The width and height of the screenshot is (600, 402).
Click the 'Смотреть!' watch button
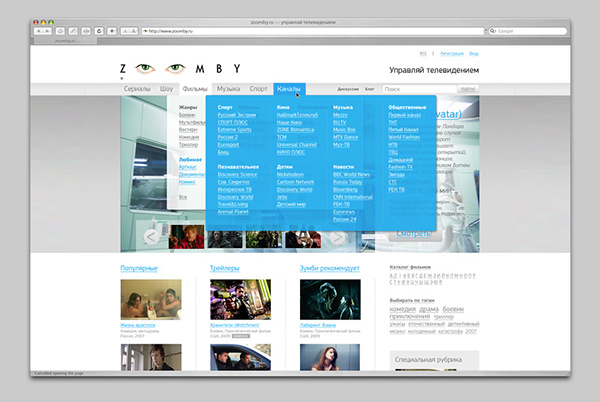(414, 233)
